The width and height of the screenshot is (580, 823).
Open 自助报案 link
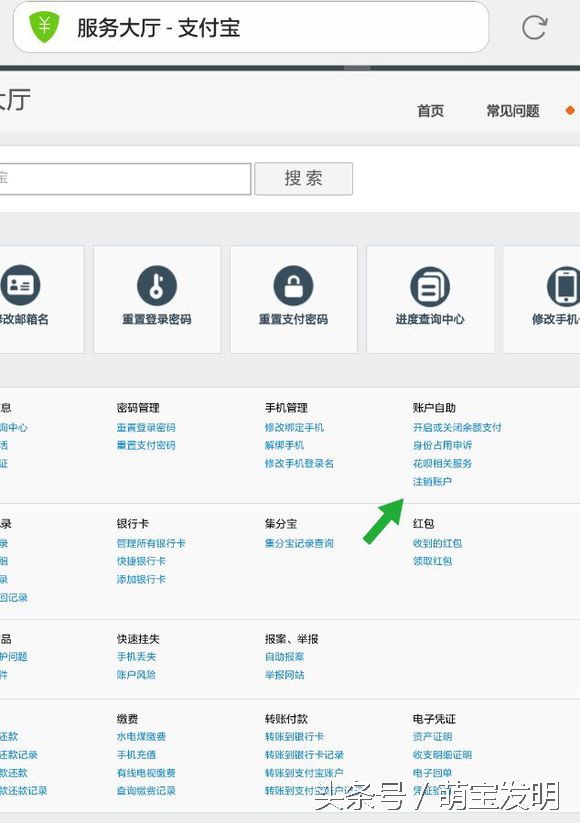coord(284,657)
